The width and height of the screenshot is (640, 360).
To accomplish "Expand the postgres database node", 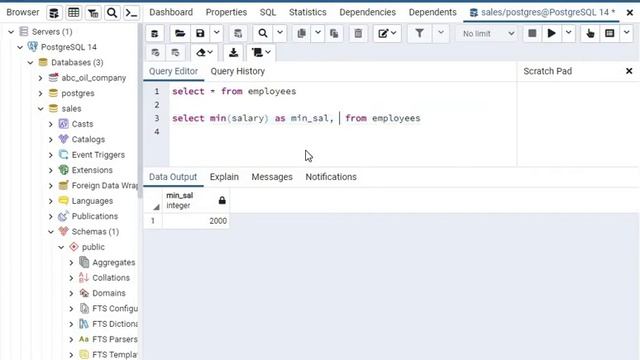I will 40,93.
